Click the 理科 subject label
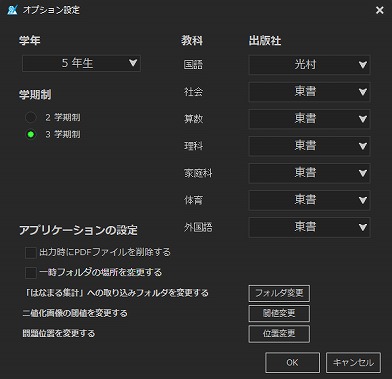 point(193,146)
